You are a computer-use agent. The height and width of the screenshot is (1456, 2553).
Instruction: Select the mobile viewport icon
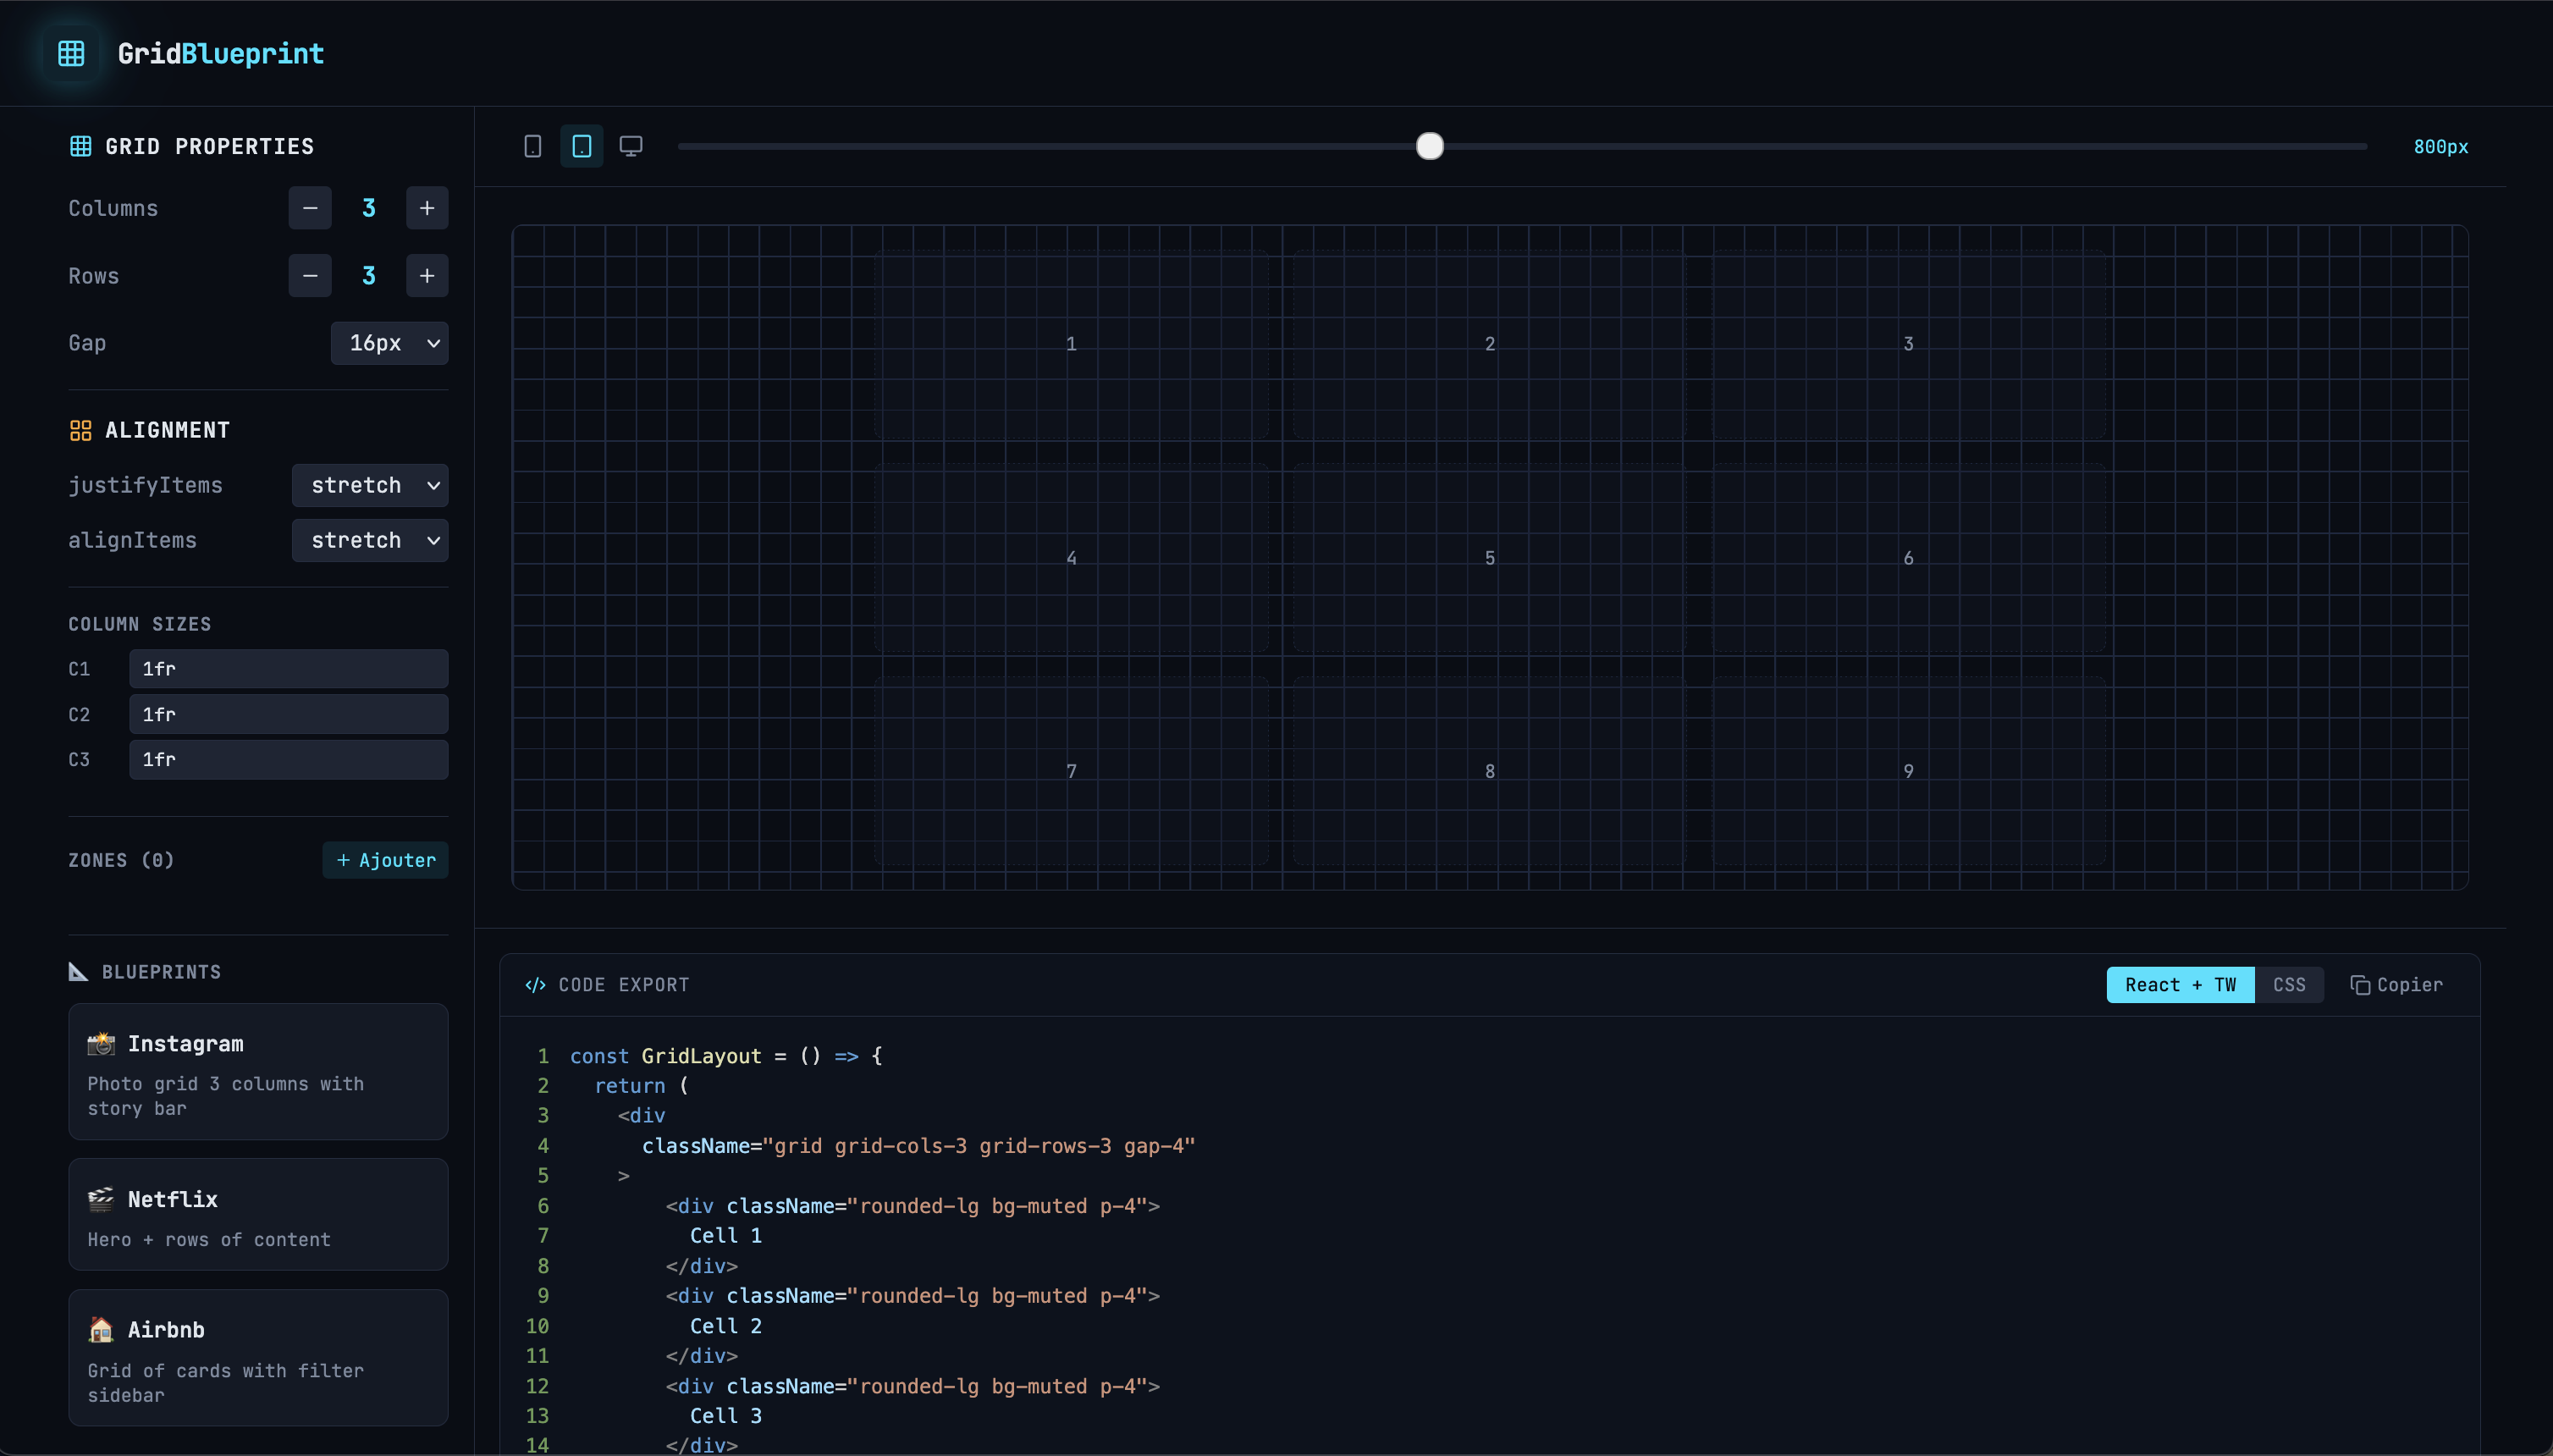click(x=533, y=146)
